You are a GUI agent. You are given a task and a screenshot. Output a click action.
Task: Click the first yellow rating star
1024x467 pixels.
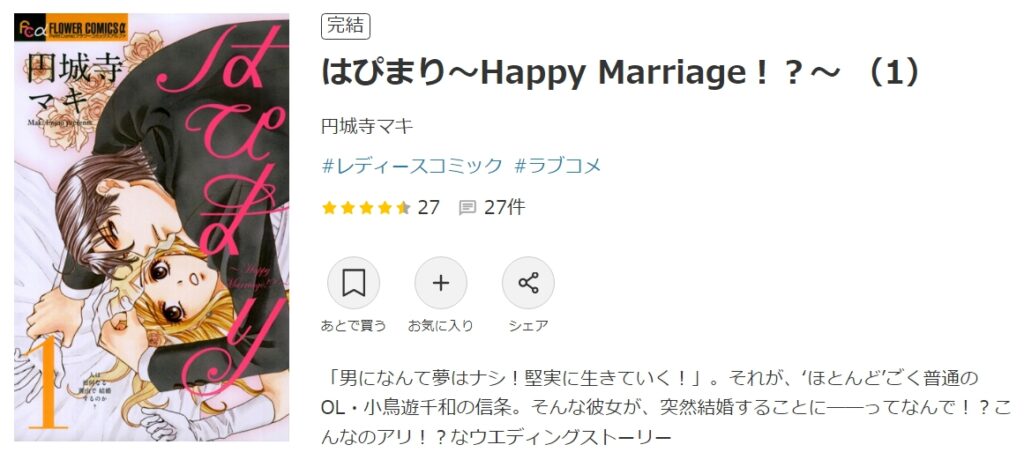pyautogui.click(x=329, y=208)
